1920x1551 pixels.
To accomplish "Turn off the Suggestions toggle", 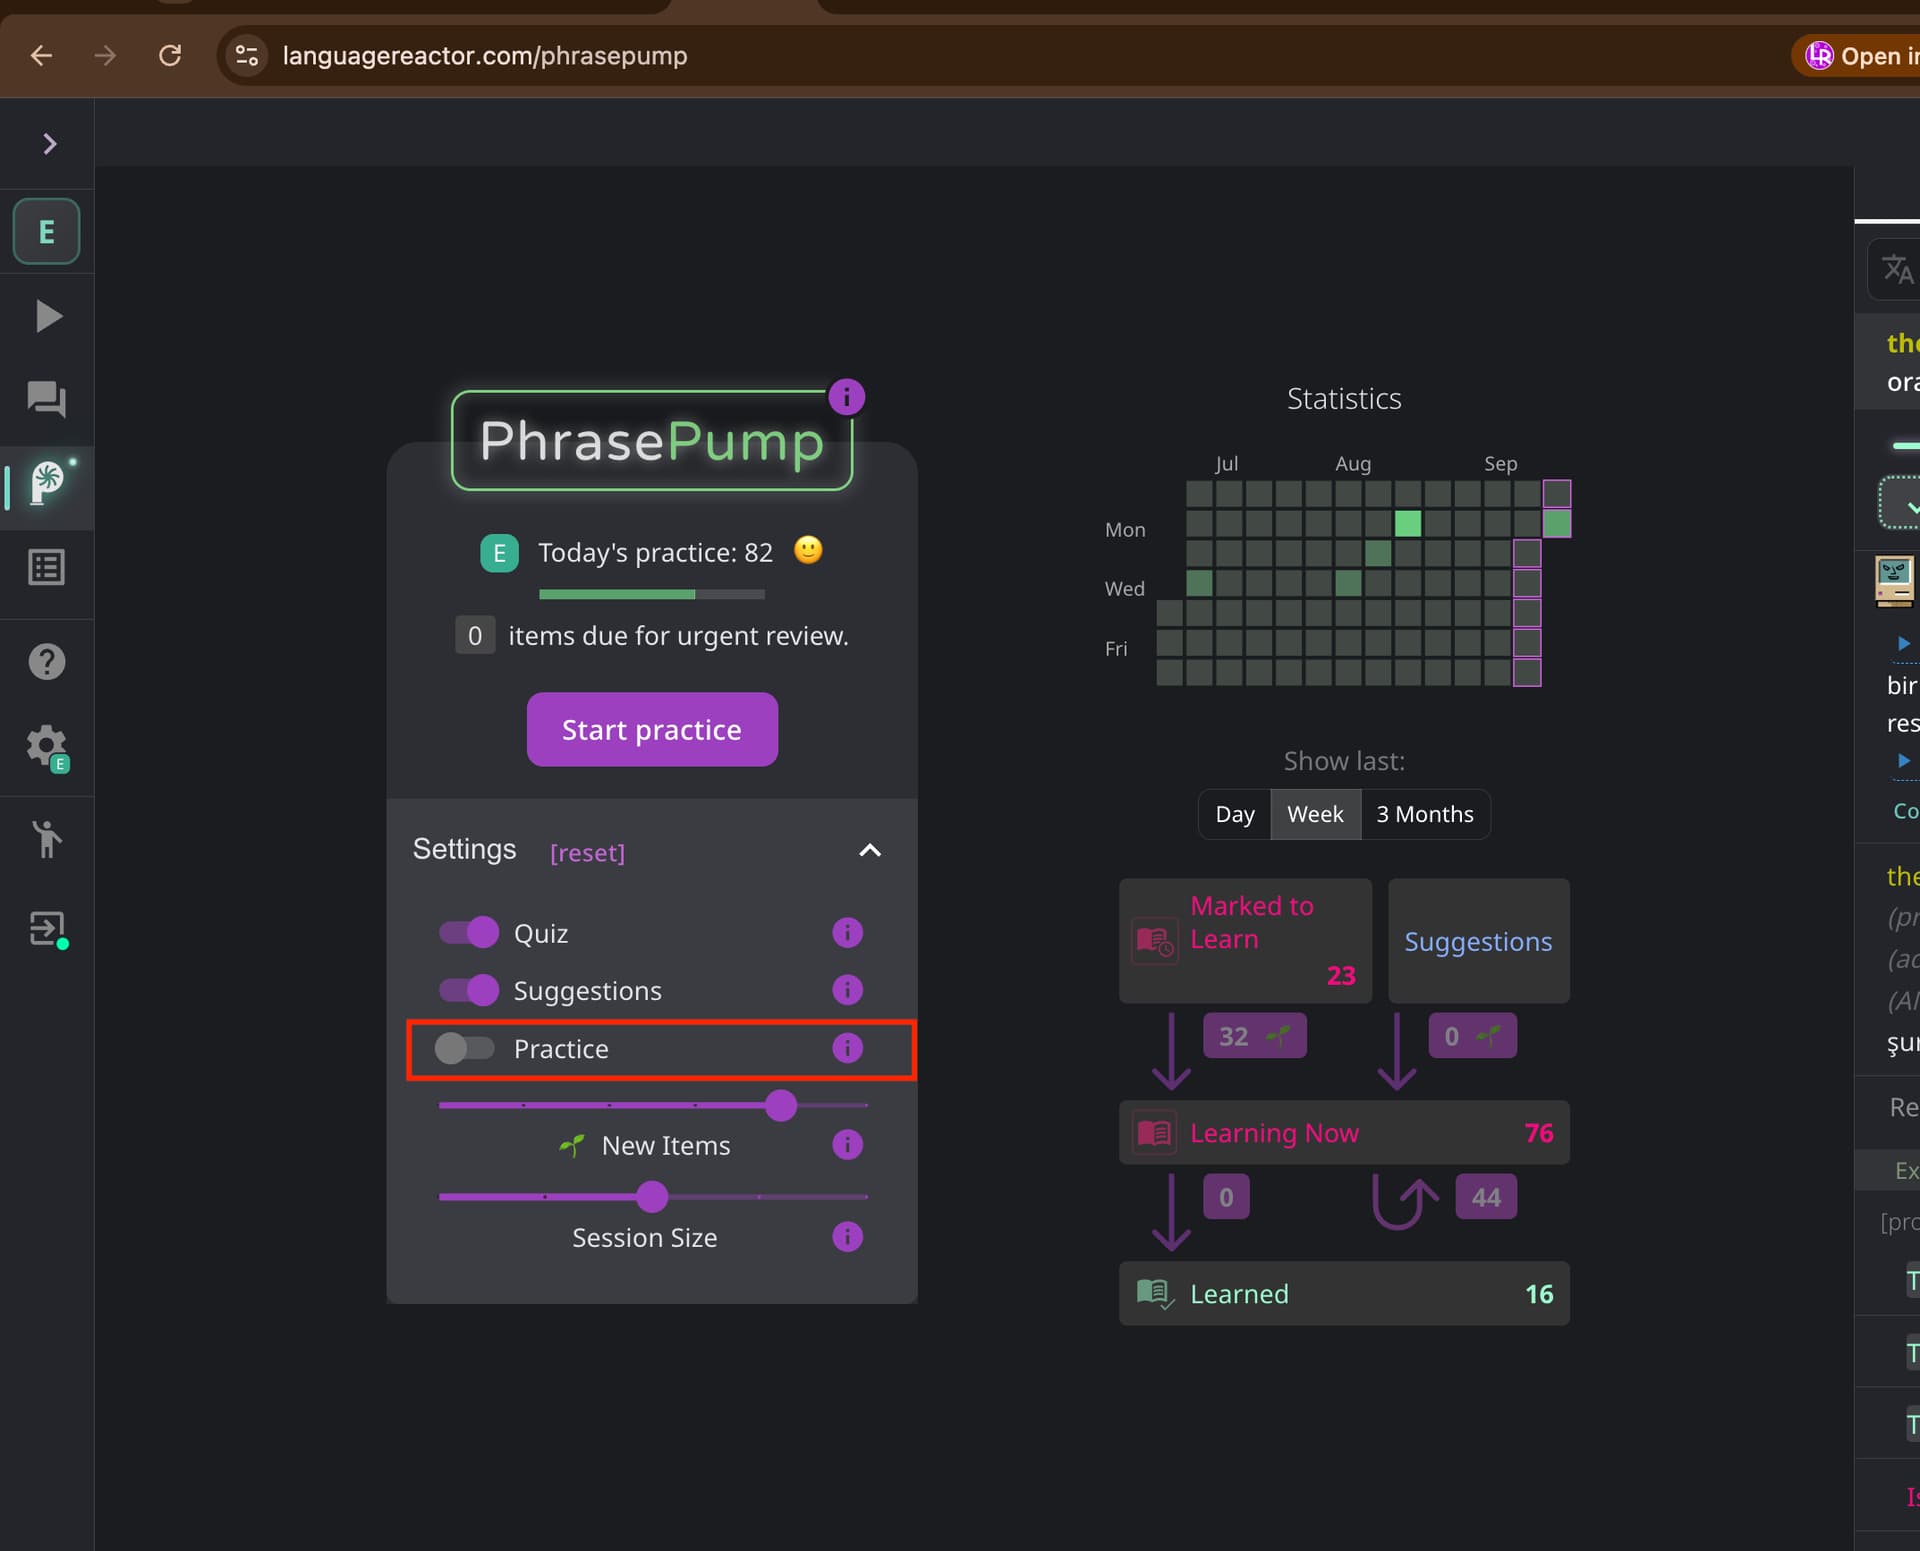I will (468, 990).
